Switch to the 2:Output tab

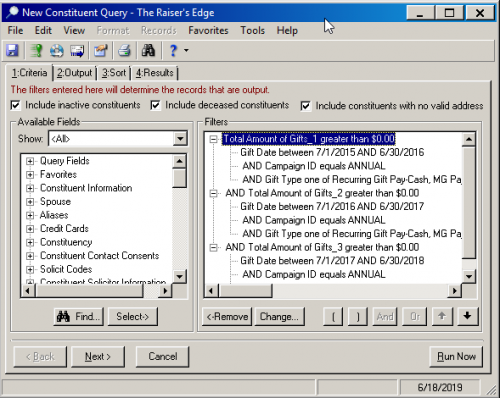[x=74, y=73]
